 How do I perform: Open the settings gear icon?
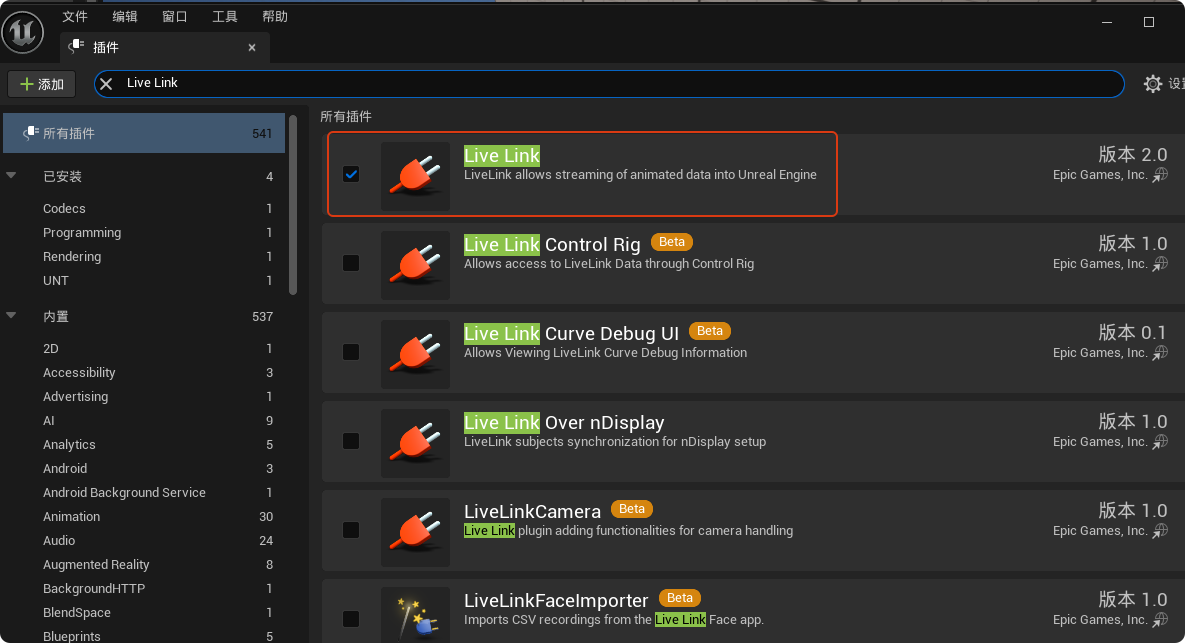point(1152,83)
